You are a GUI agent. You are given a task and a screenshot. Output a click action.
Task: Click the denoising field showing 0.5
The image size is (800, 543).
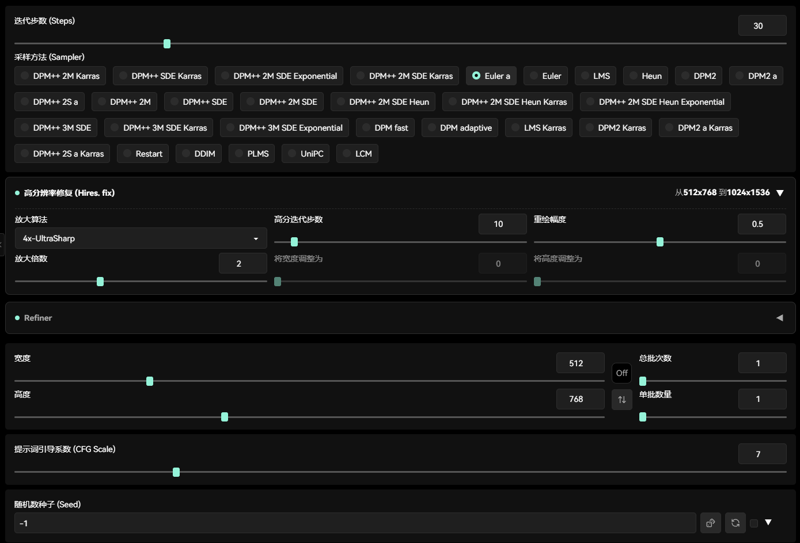pyautogui.click(x=762, y=224)
